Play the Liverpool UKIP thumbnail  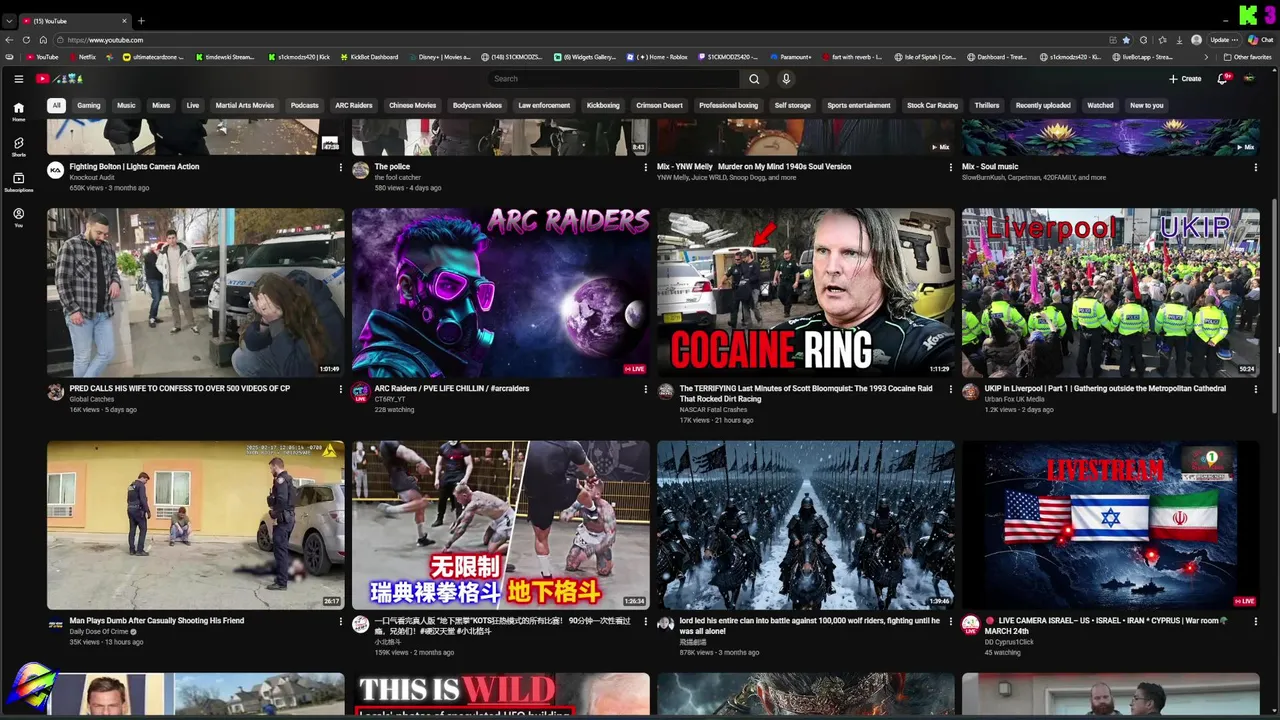pos(1111,293)
